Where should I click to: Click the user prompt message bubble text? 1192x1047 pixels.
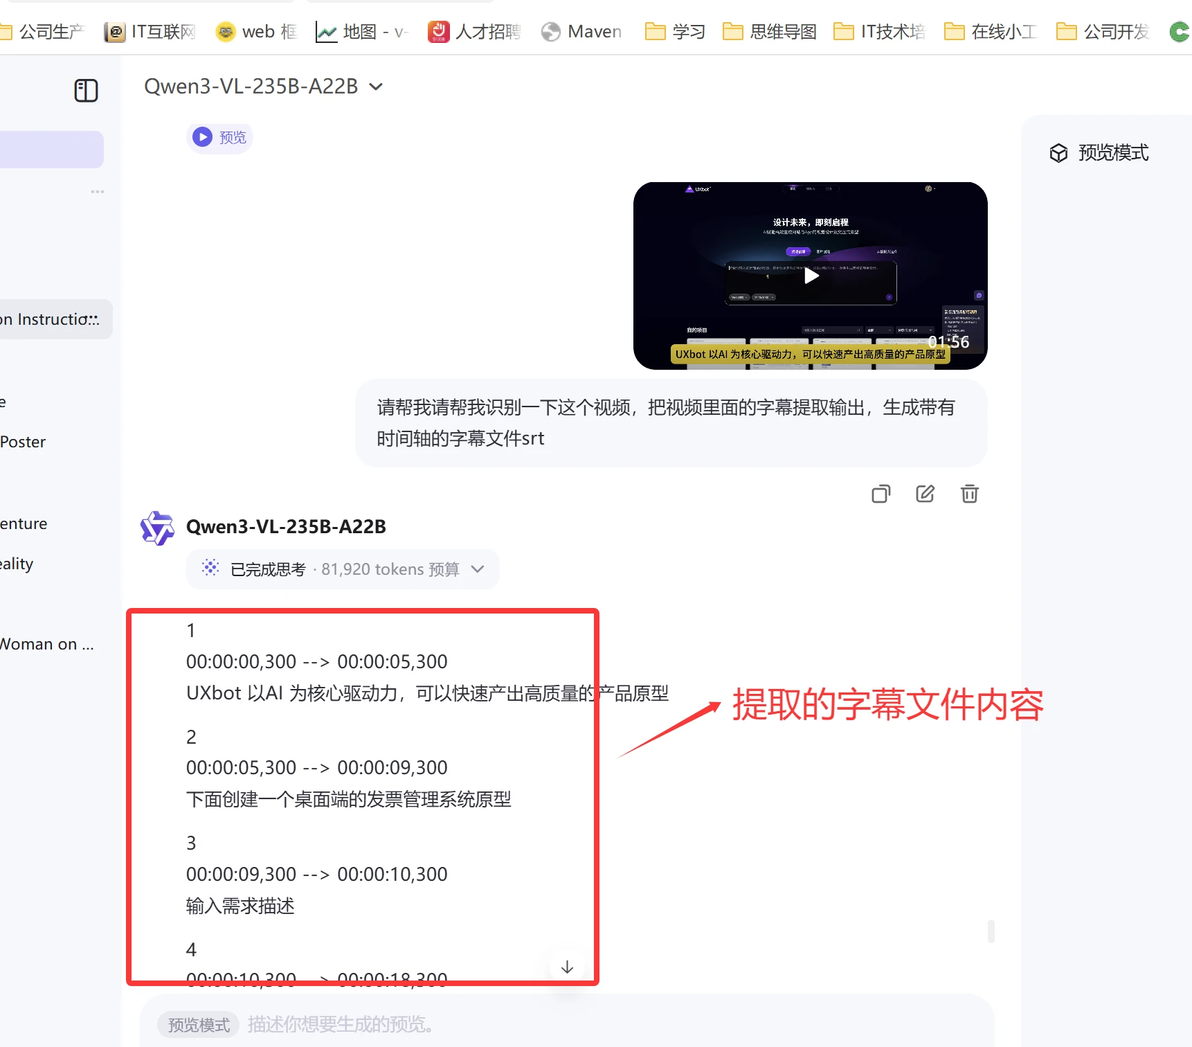tap(666, 423)
